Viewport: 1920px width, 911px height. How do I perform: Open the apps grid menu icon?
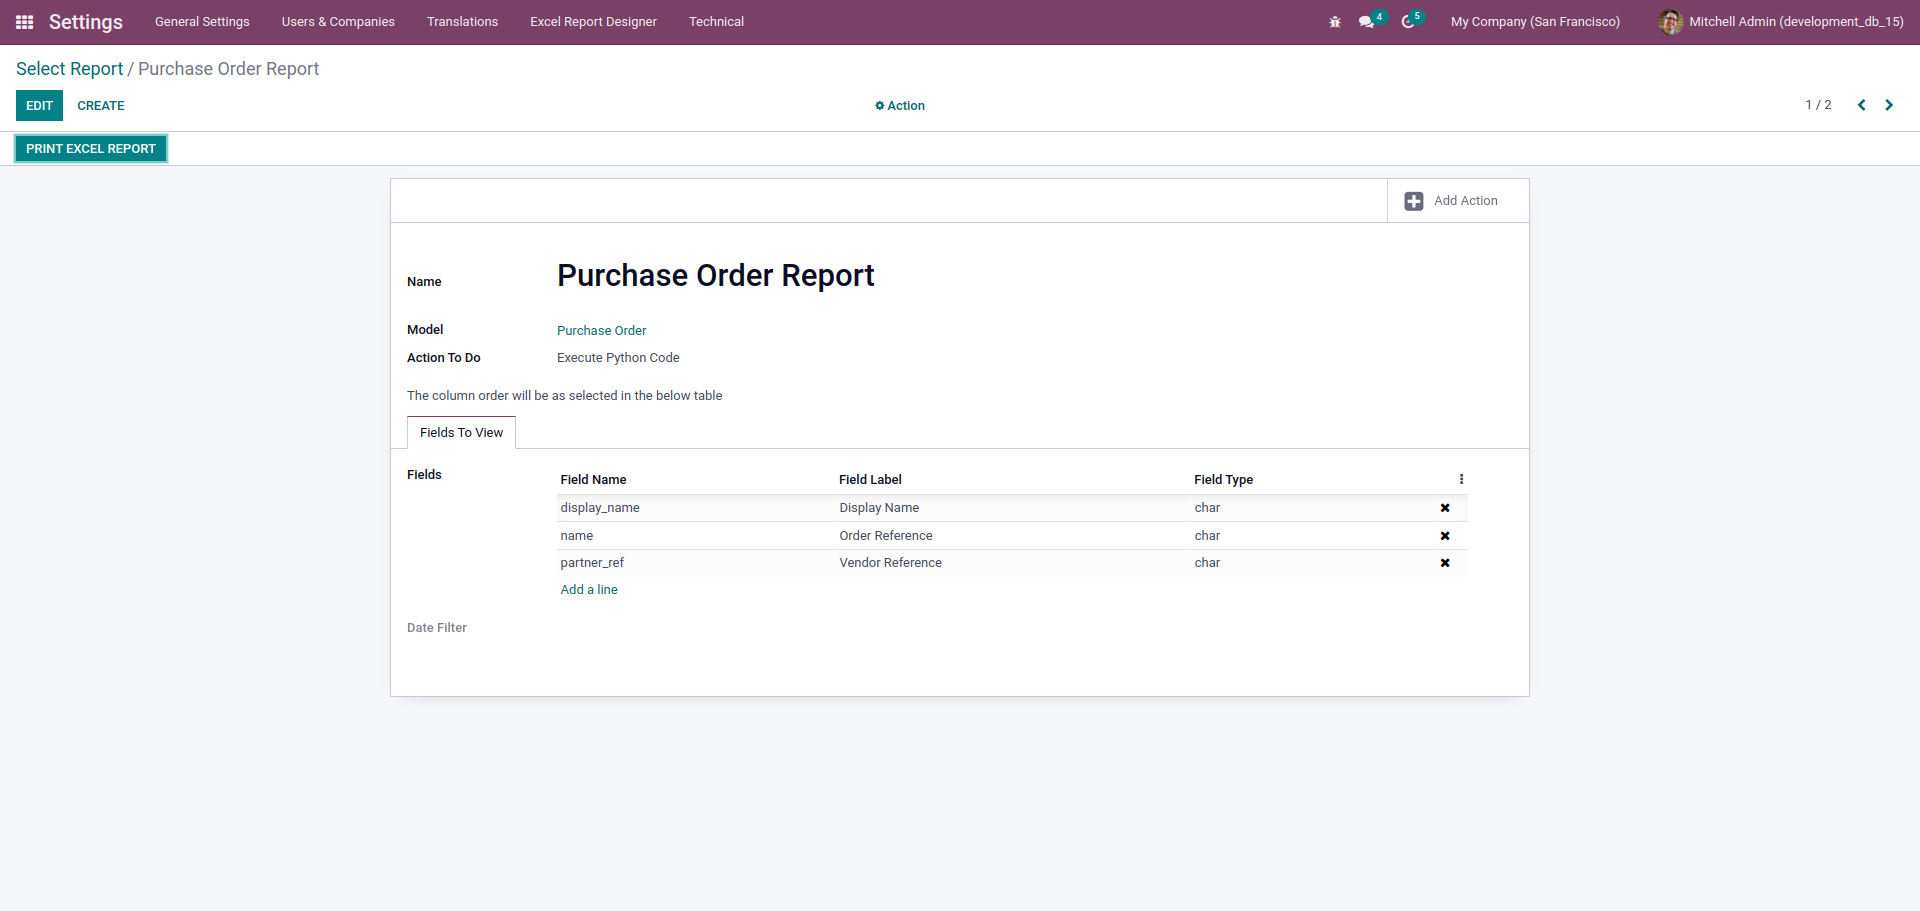tap(25, 22)
